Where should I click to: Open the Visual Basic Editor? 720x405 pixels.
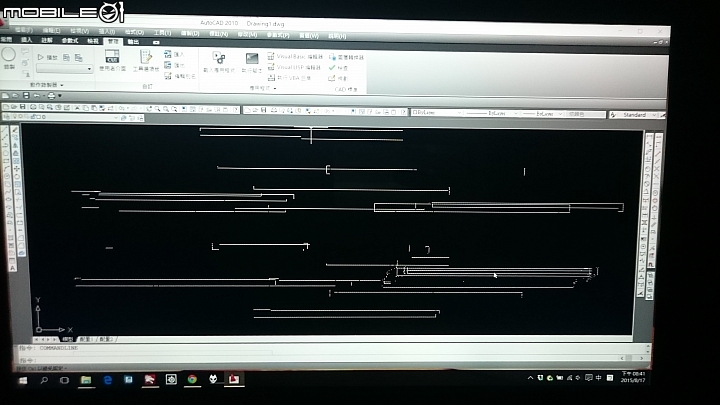point(295,56)
